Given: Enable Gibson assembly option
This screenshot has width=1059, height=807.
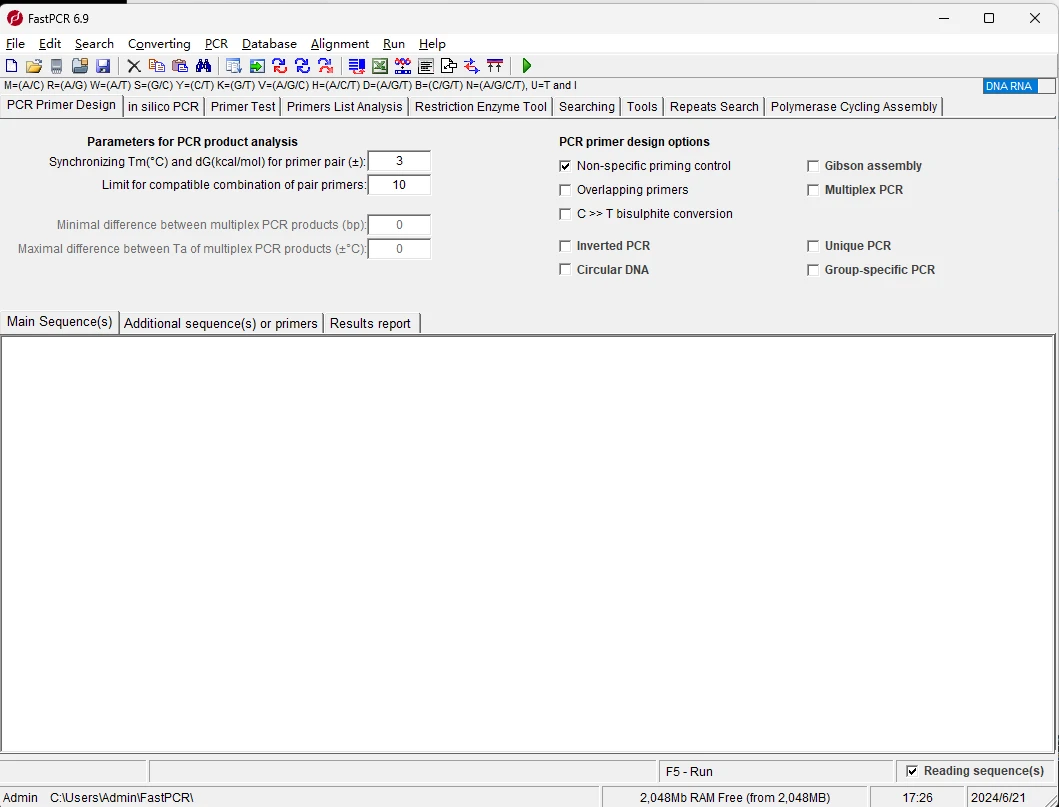Looking at the screenshot, I should (813, 166).
